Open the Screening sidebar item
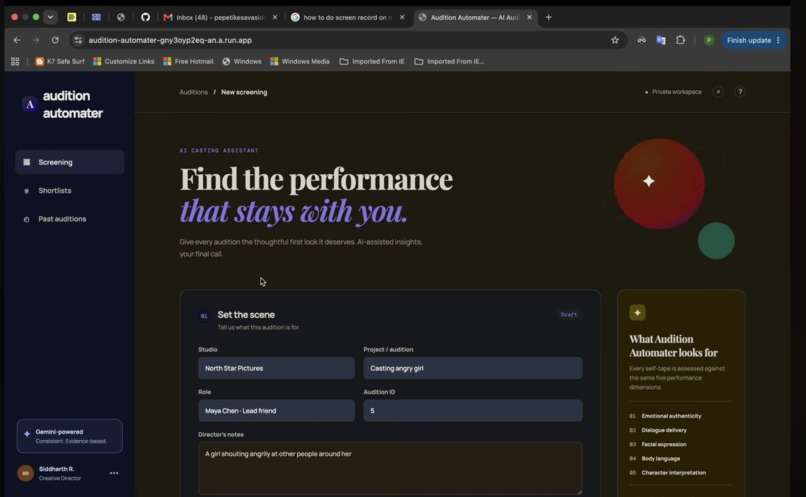 69,162
